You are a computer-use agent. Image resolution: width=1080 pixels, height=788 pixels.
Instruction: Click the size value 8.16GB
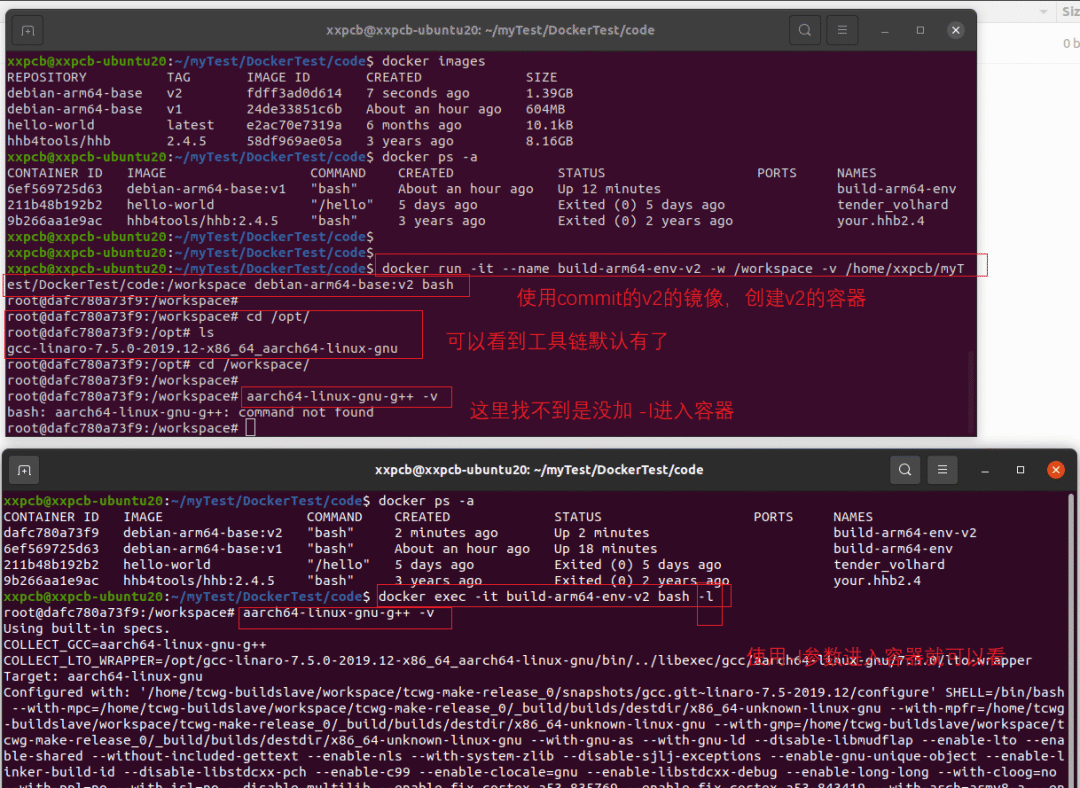(x=550, y=141)
